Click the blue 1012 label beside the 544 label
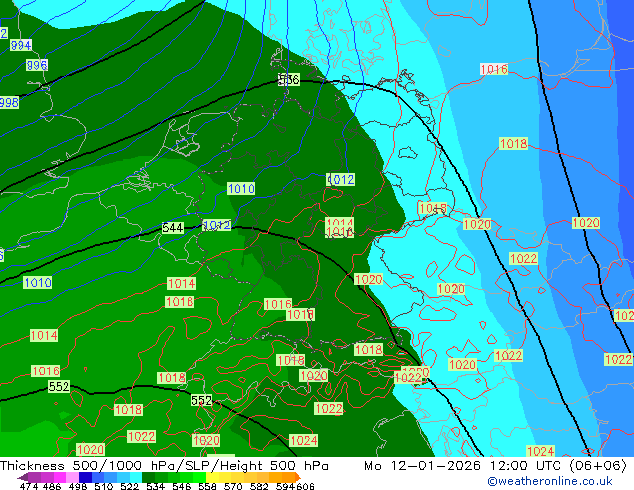Viewport: 634px width, 490px height. click(x=217, y=225)
